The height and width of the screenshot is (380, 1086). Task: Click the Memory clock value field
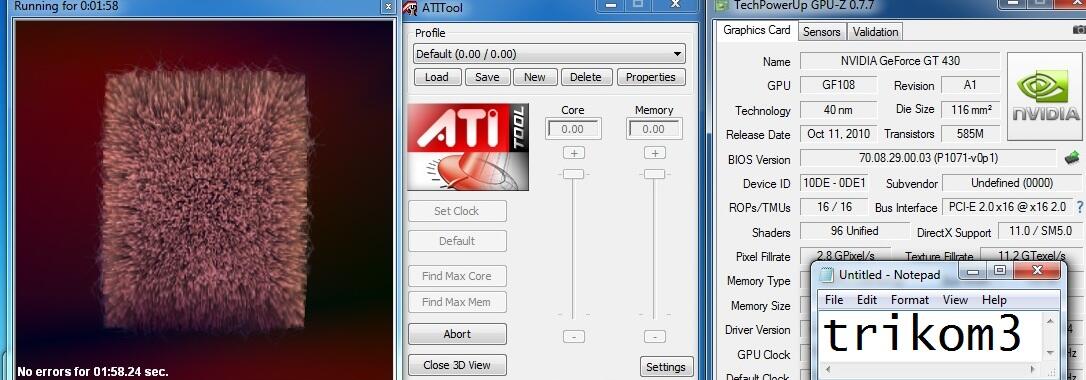pos(654,129)
